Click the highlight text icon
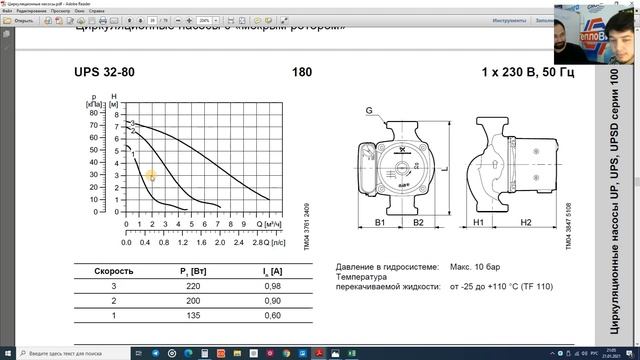 click(x=268, y=20)
